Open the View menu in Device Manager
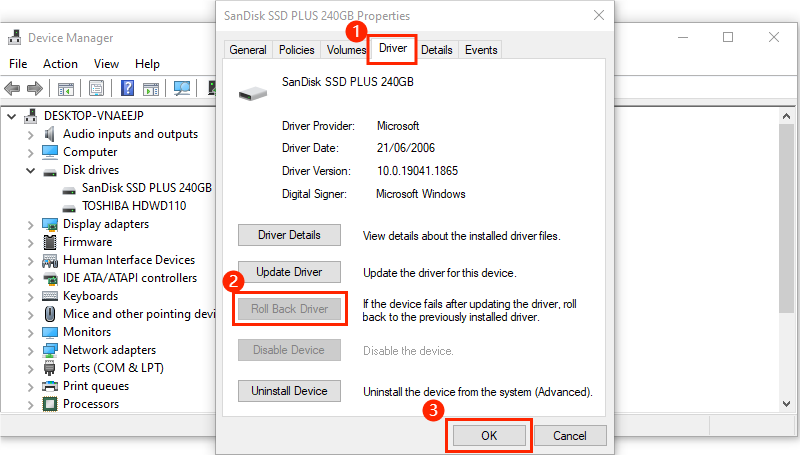This screenshot has width=800, height=455. click(x=106, y=64)
